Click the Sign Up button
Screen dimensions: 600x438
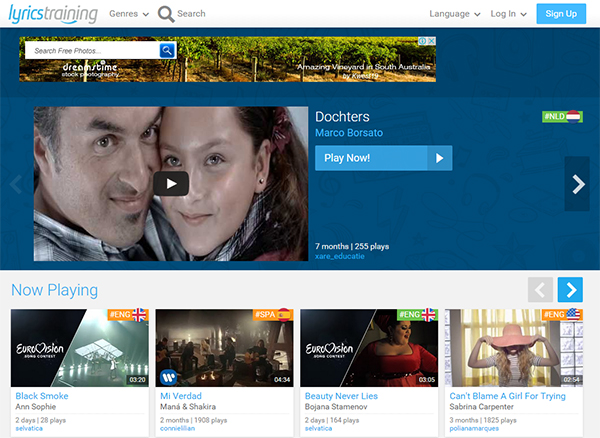click(561, 14)
